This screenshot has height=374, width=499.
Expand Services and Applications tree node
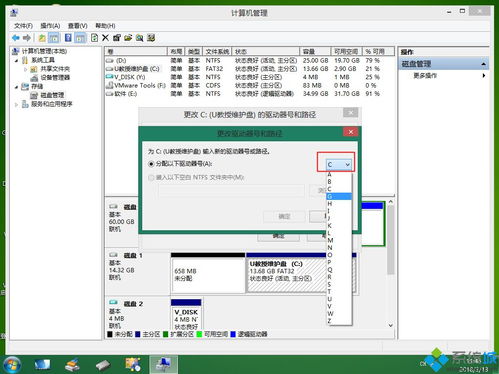(16, 105)
